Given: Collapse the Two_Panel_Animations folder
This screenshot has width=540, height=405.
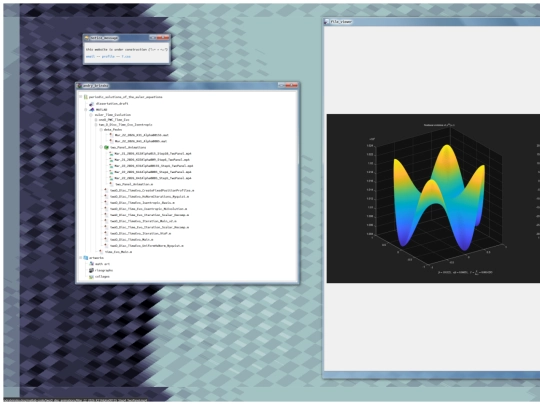Looking at the screenshot, I should [x=101, y=147].
